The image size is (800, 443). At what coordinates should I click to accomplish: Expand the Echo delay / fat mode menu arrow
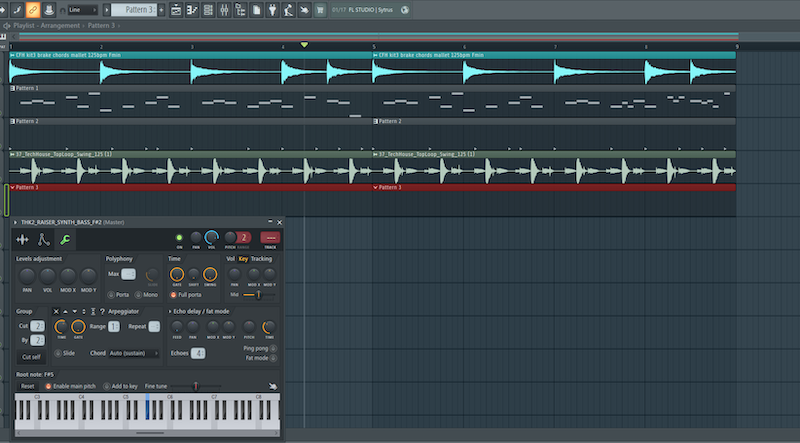click(x=169, y=312)
